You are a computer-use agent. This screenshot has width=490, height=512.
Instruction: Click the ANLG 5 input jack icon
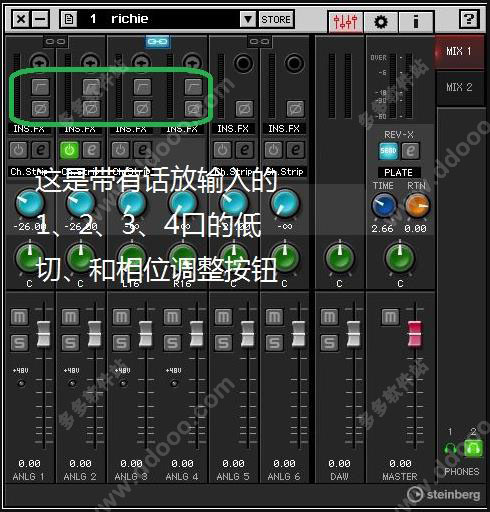pyautogui.click(x=243, y=63)
